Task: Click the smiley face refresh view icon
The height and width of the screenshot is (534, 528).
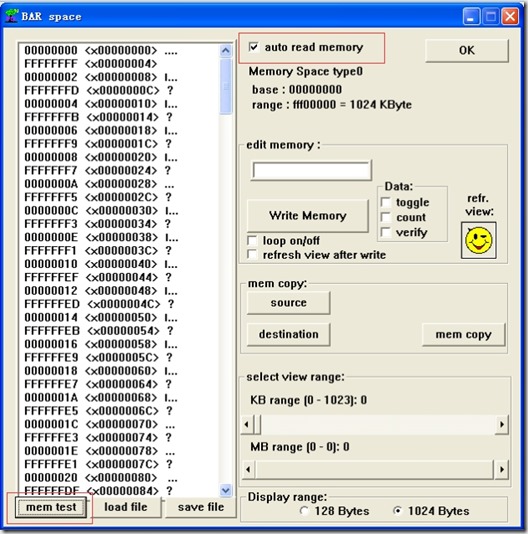Action: click(x=479, y=240)
